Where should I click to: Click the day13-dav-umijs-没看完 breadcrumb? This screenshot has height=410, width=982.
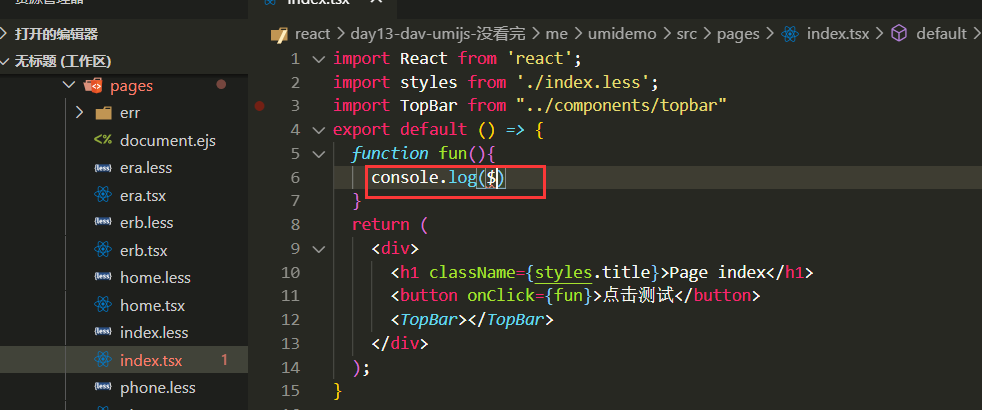point(438,34)
